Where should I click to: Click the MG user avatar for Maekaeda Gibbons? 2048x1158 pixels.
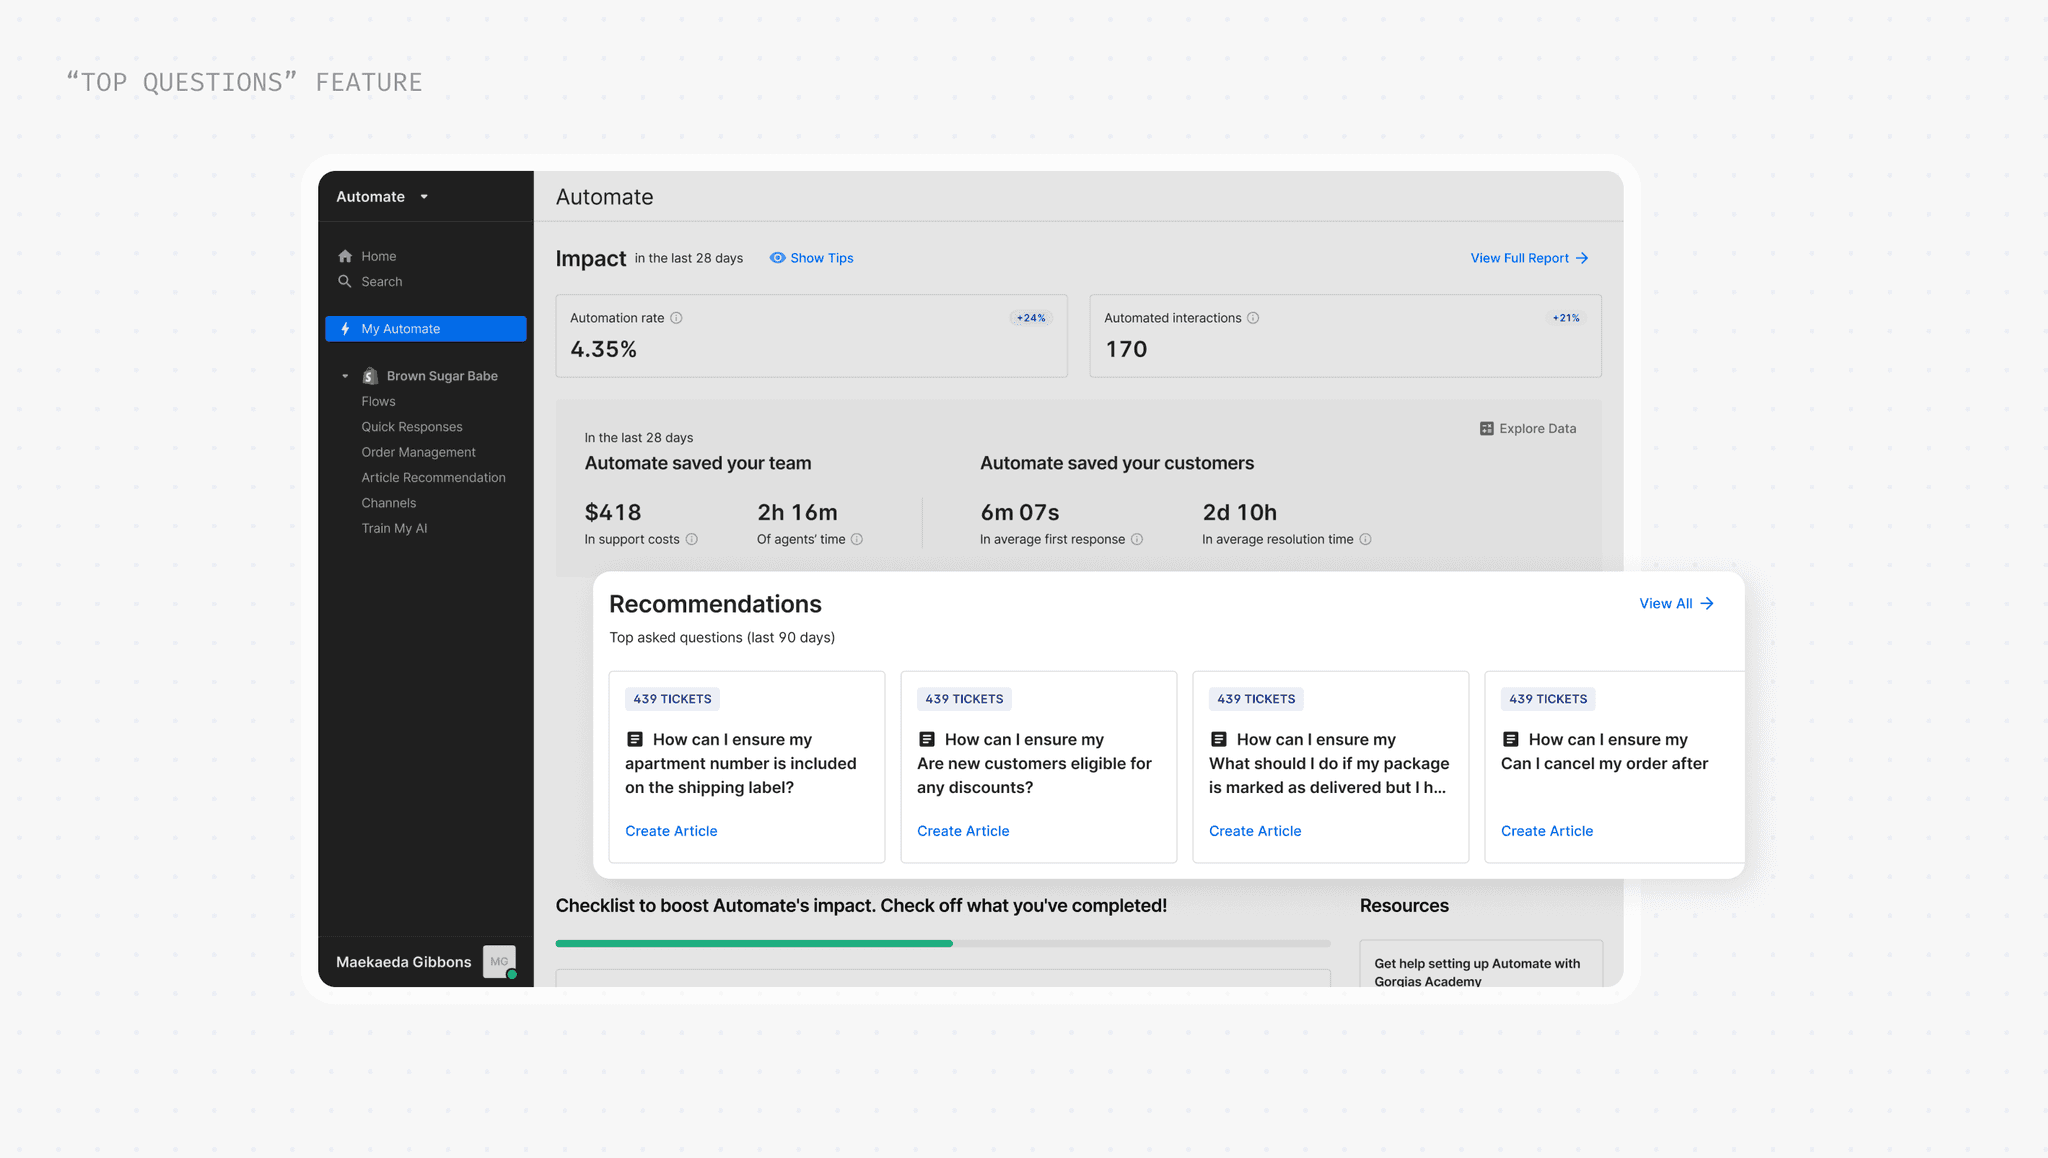point(498,961)
